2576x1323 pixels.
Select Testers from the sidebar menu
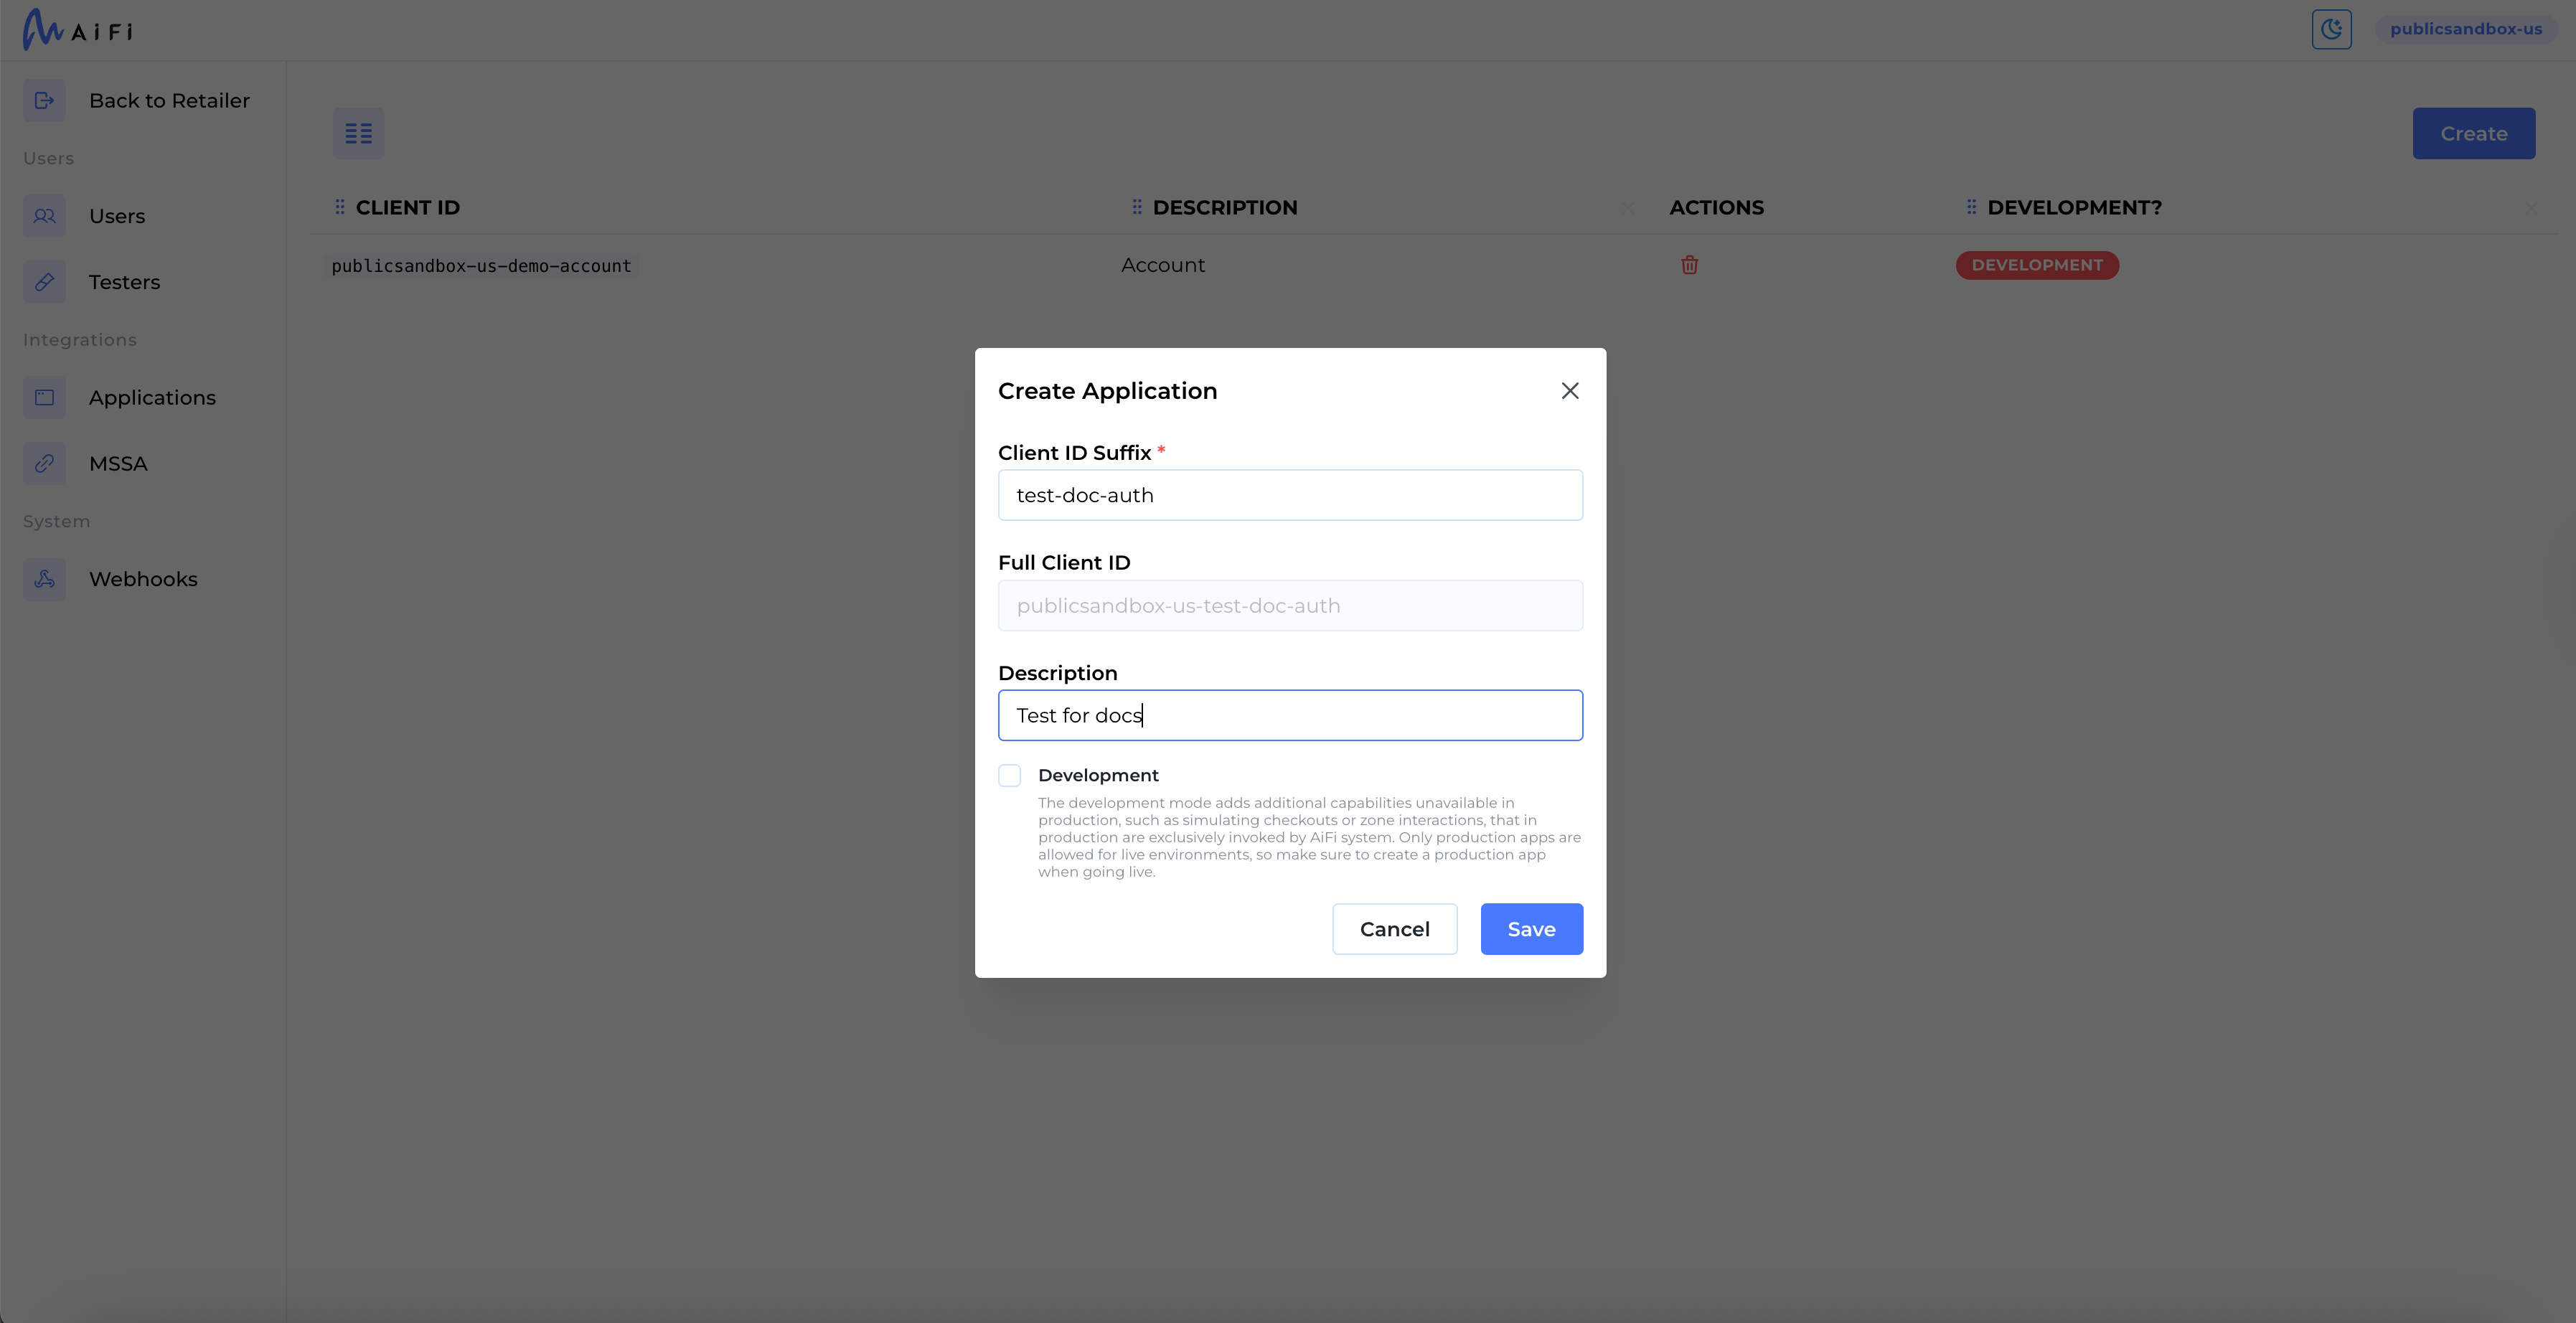point(124,281)
